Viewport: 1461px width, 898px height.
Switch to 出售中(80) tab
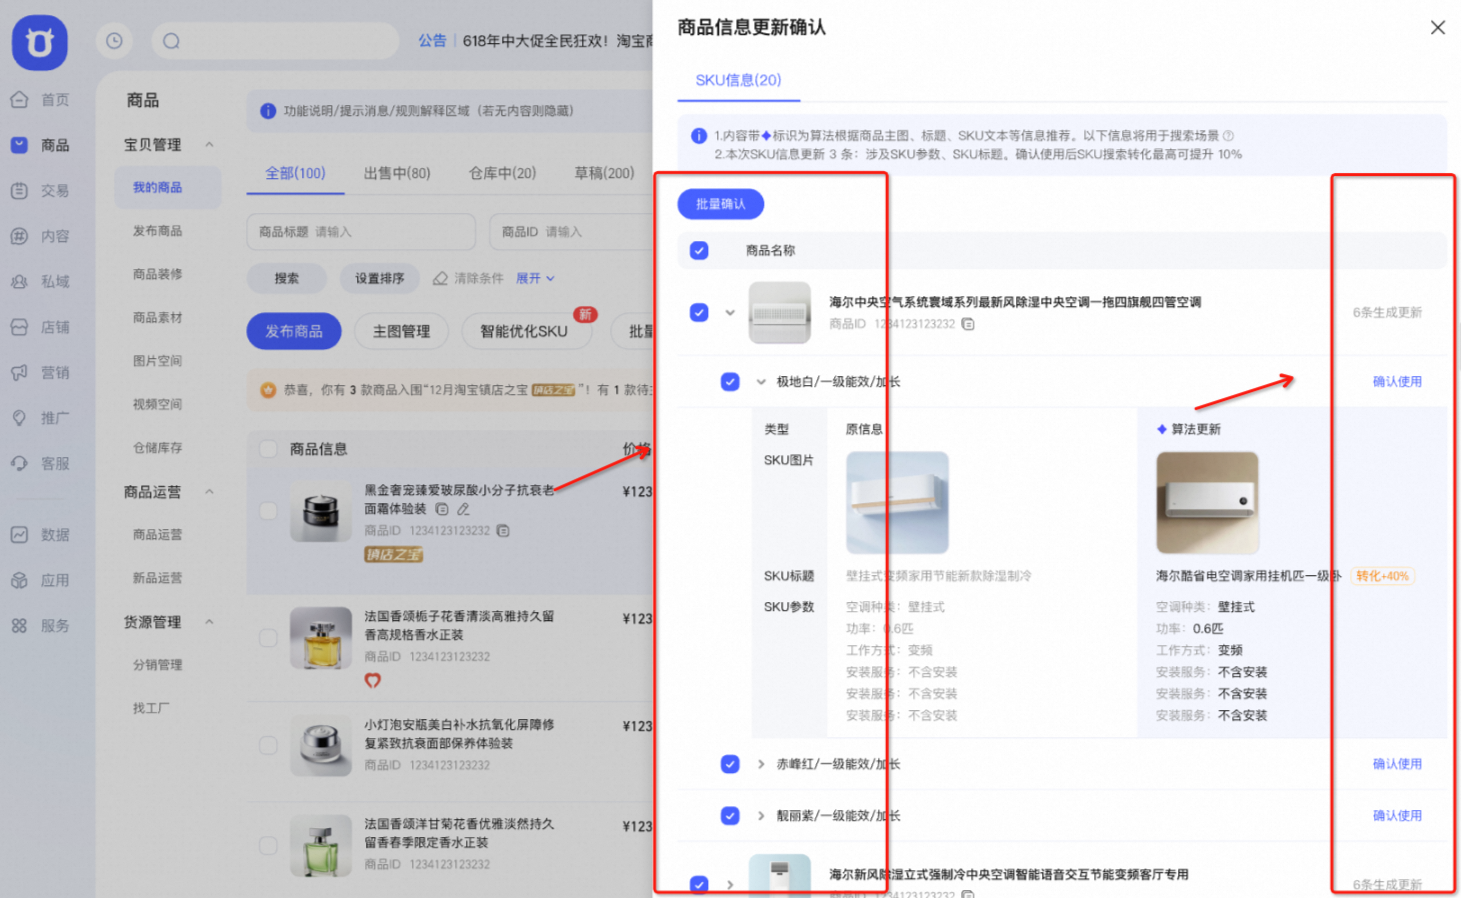pos(397,173)
